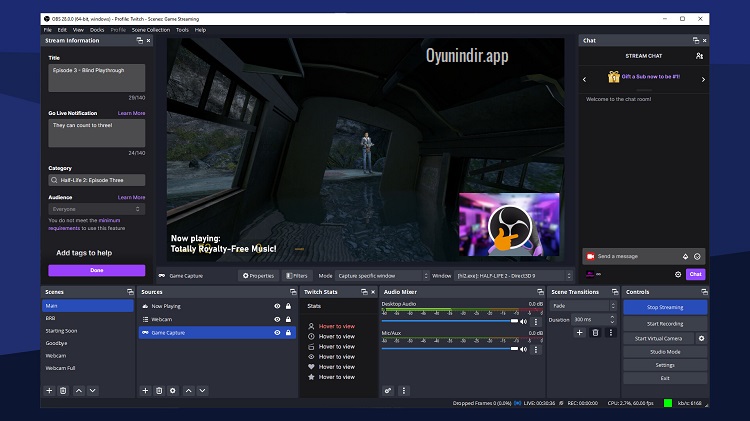Open the Tools menu
The width and height of the screenshot is (750, 421).
click(x=182, y=30)
